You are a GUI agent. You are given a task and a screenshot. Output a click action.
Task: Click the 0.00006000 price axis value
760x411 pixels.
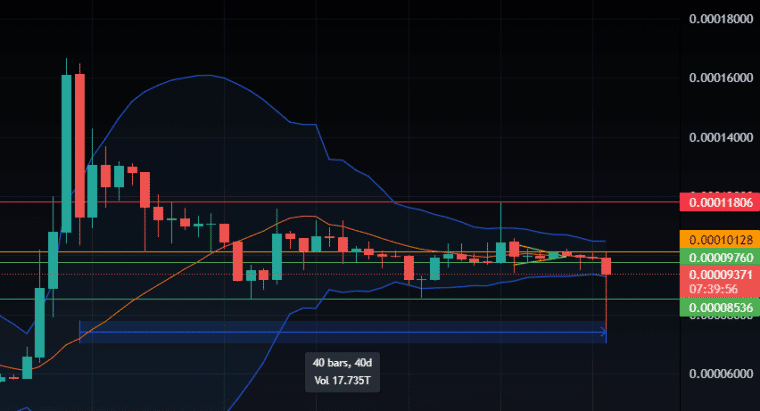click(x=721, y=374)
